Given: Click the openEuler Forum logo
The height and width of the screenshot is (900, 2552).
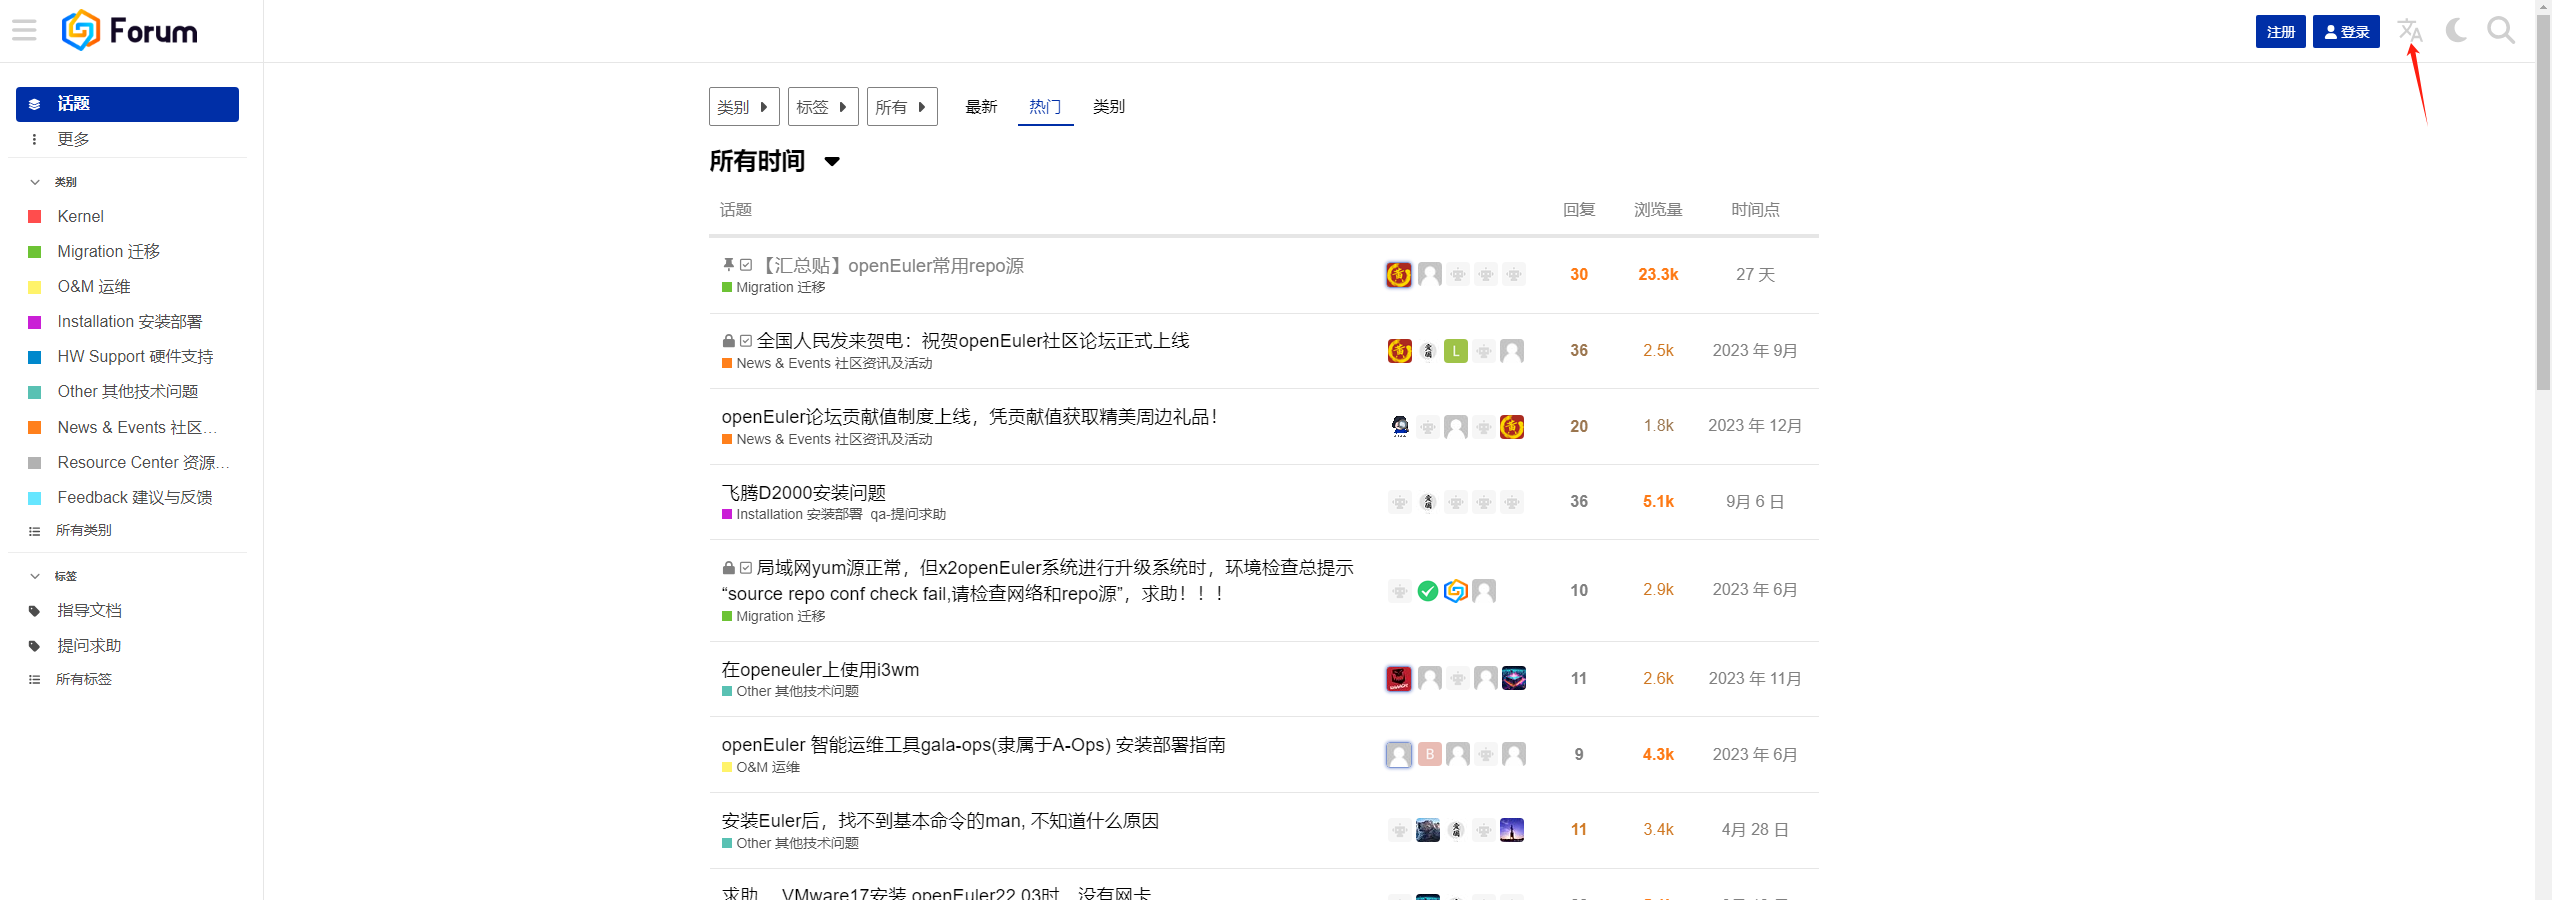Looking at the screenshot, I should click(x=130, y=31).
